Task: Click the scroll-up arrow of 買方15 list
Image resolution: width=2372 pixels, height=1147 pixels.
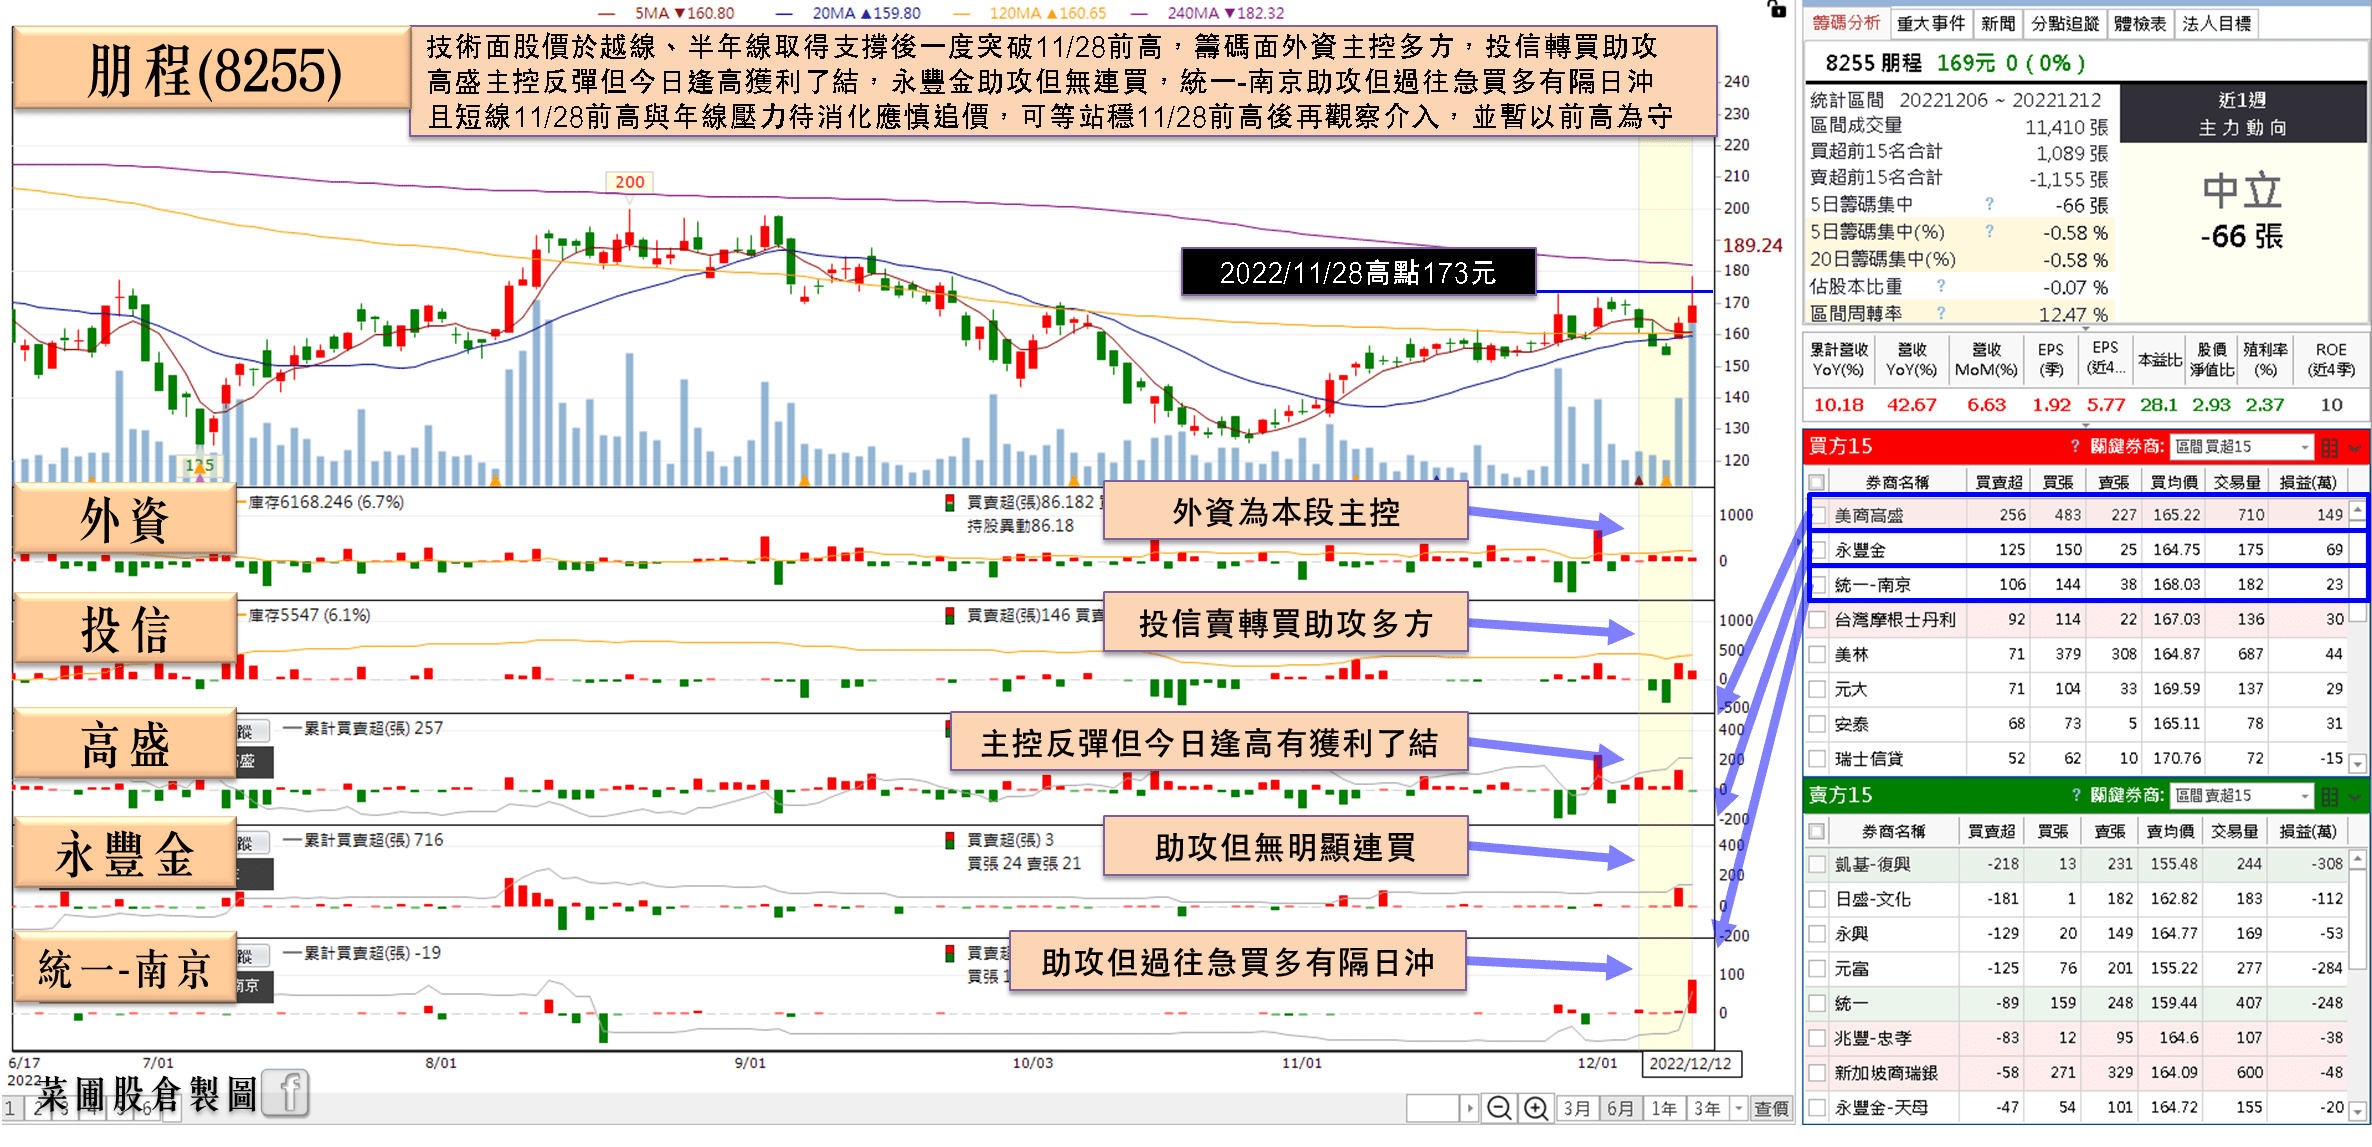Action: pos(2357,511)
